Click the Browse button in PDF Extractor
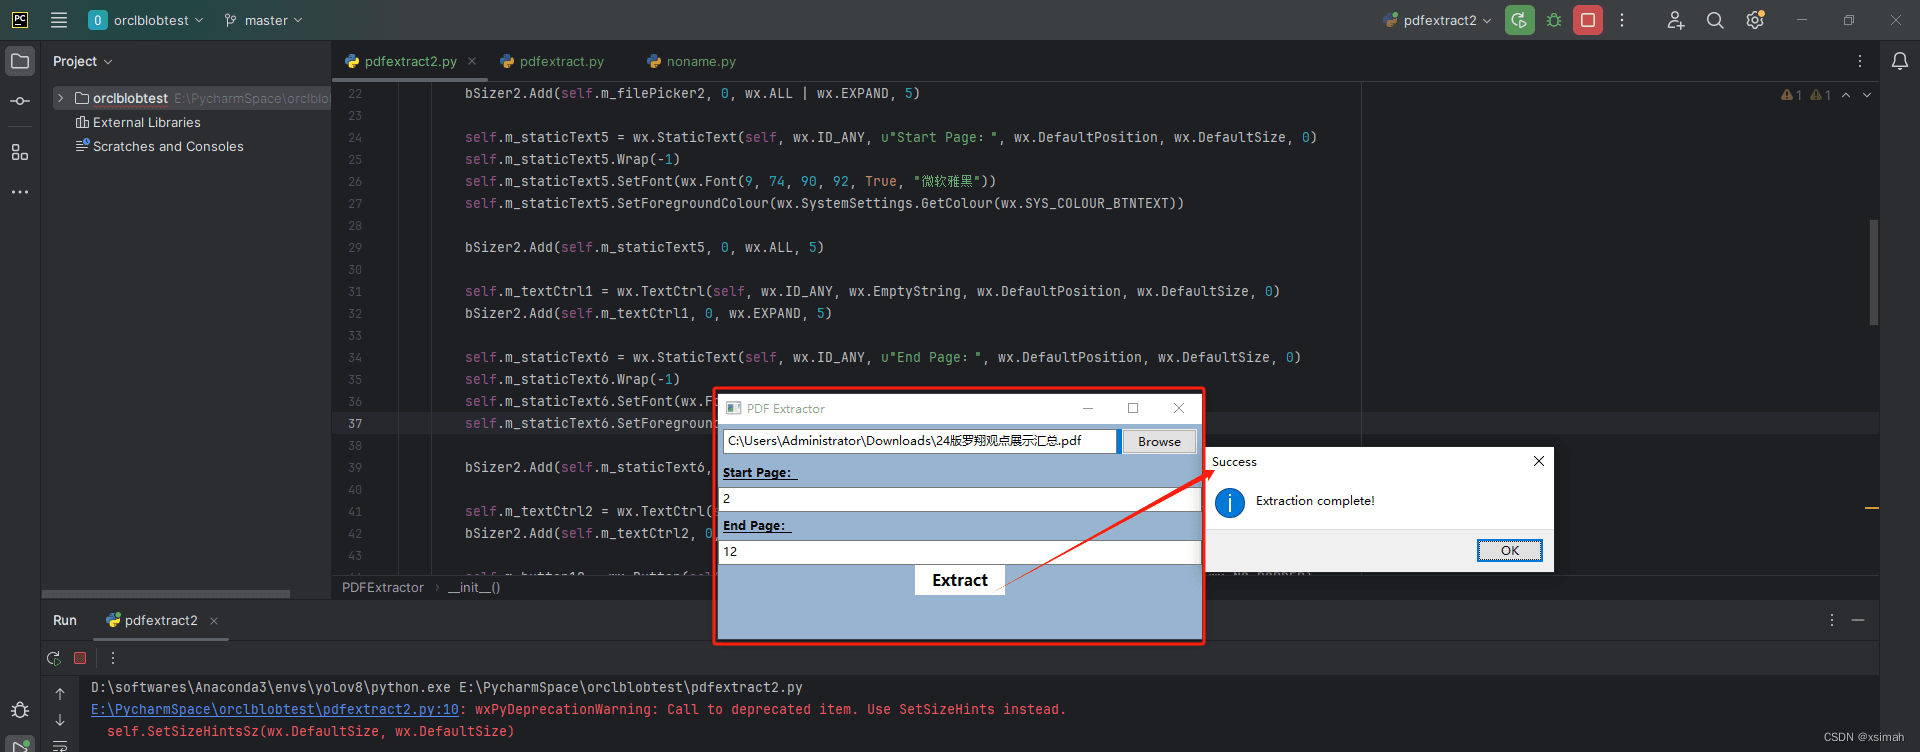 coord(1159,441)
